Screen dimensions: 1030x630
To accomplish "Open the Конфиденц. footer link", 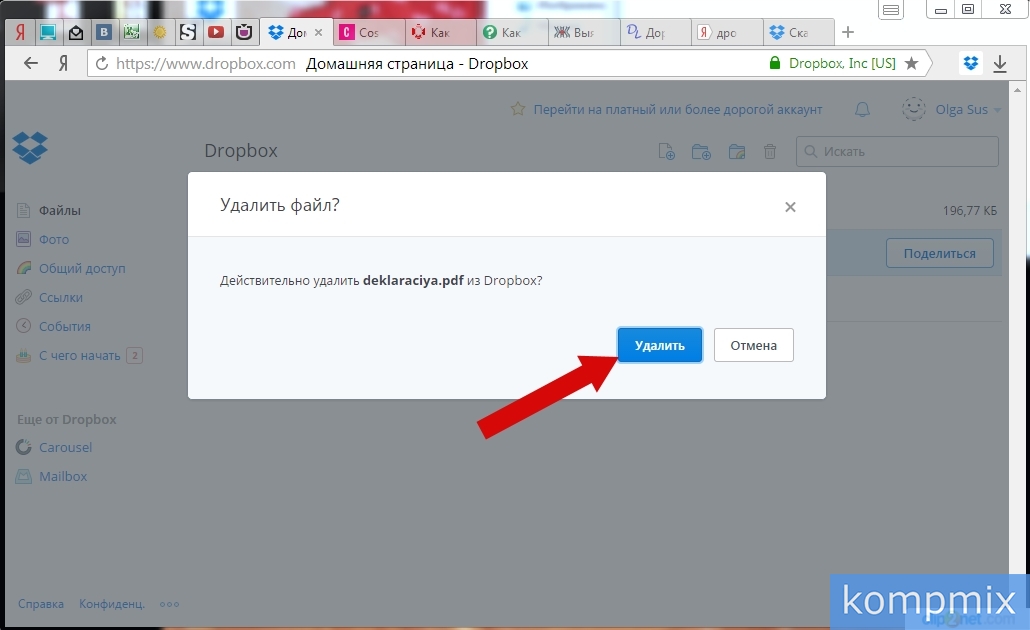I will [112, 604].
